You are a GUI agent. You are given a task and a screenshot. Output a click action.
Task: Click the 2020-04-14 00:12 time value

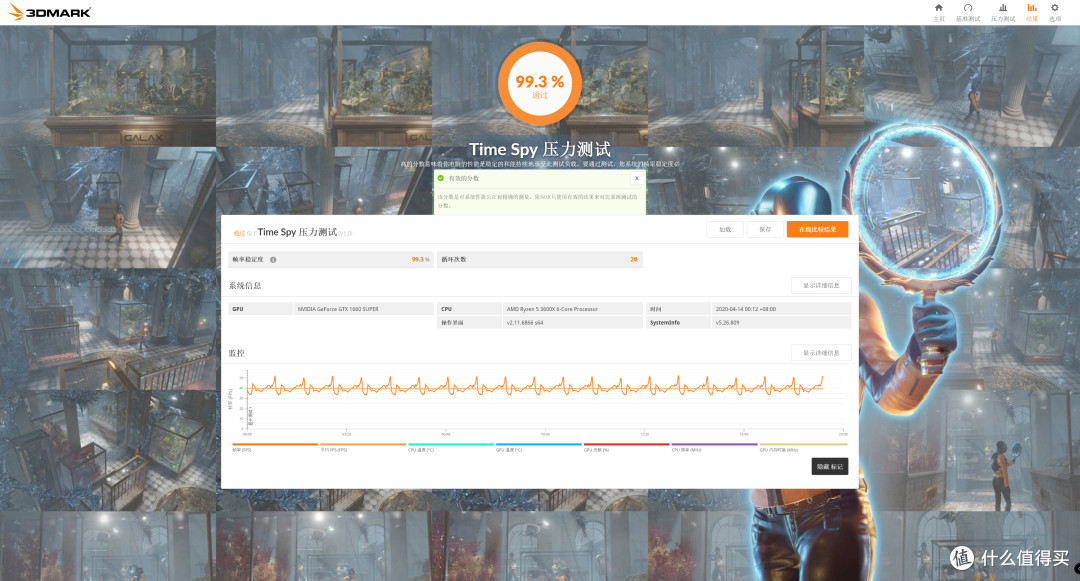point(746,309)
